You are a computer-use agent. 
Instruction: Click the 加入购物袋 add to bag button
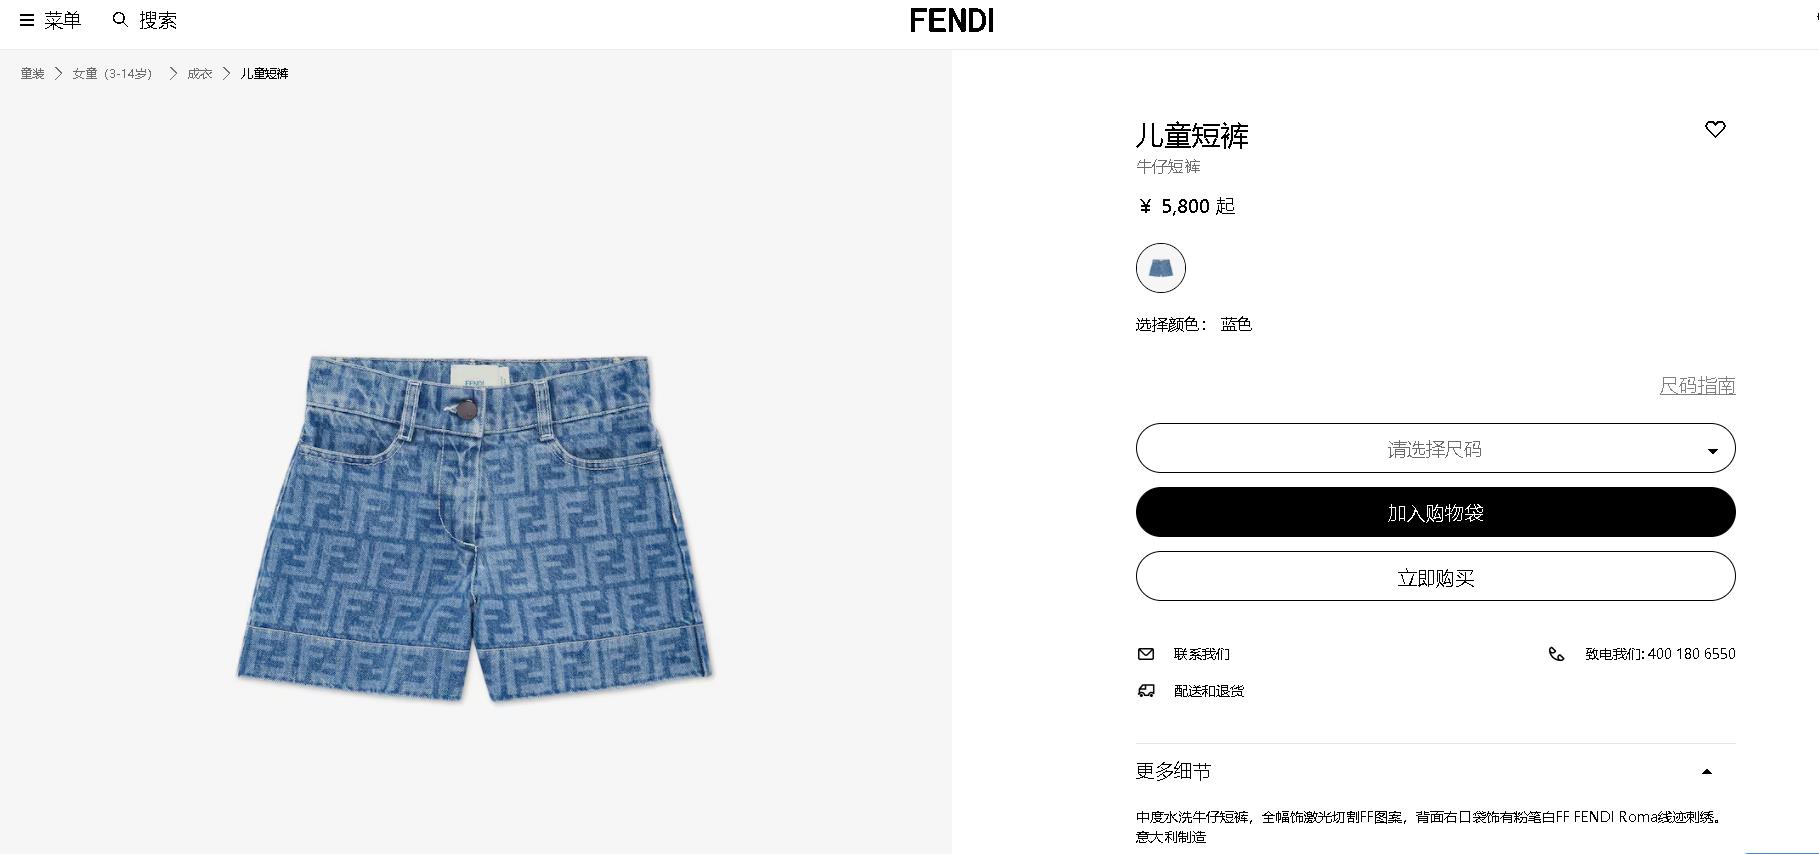click(x=1435, y=512)
